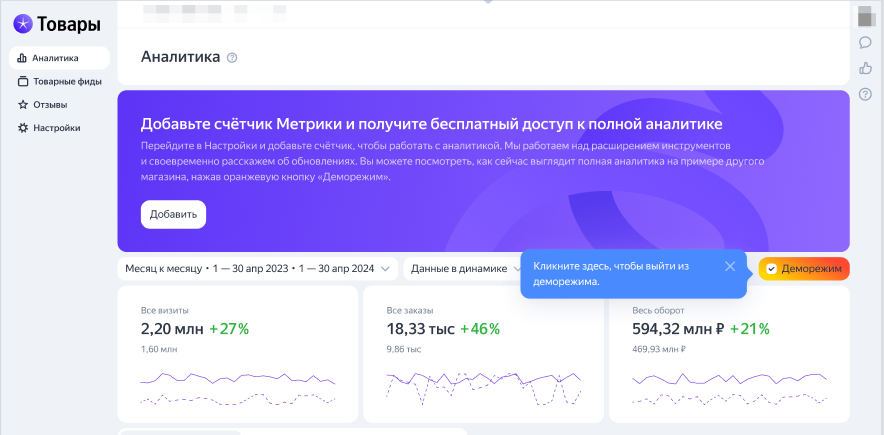Click the Весь оборот label
The image size is (884, 435).
click(x=657, y=310)
